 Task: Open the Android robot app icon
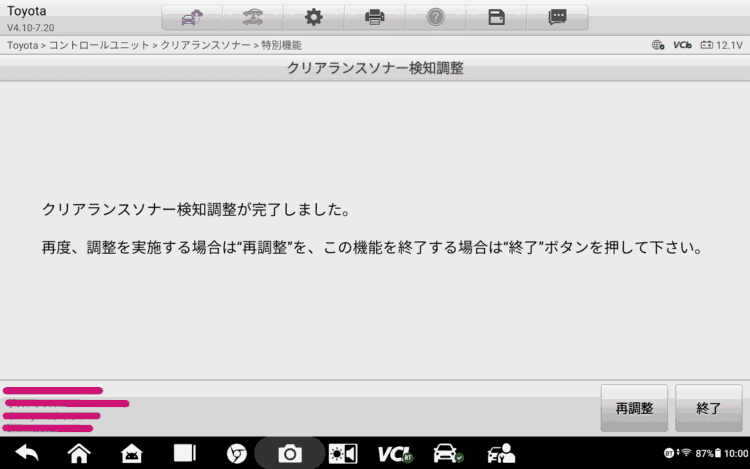click(132, 453)
